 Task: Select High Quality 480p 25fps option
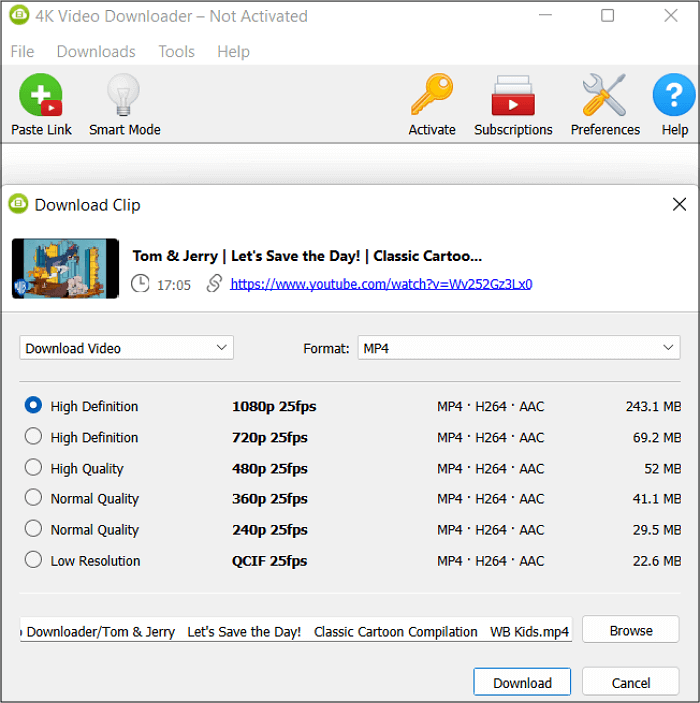point(33,467)
